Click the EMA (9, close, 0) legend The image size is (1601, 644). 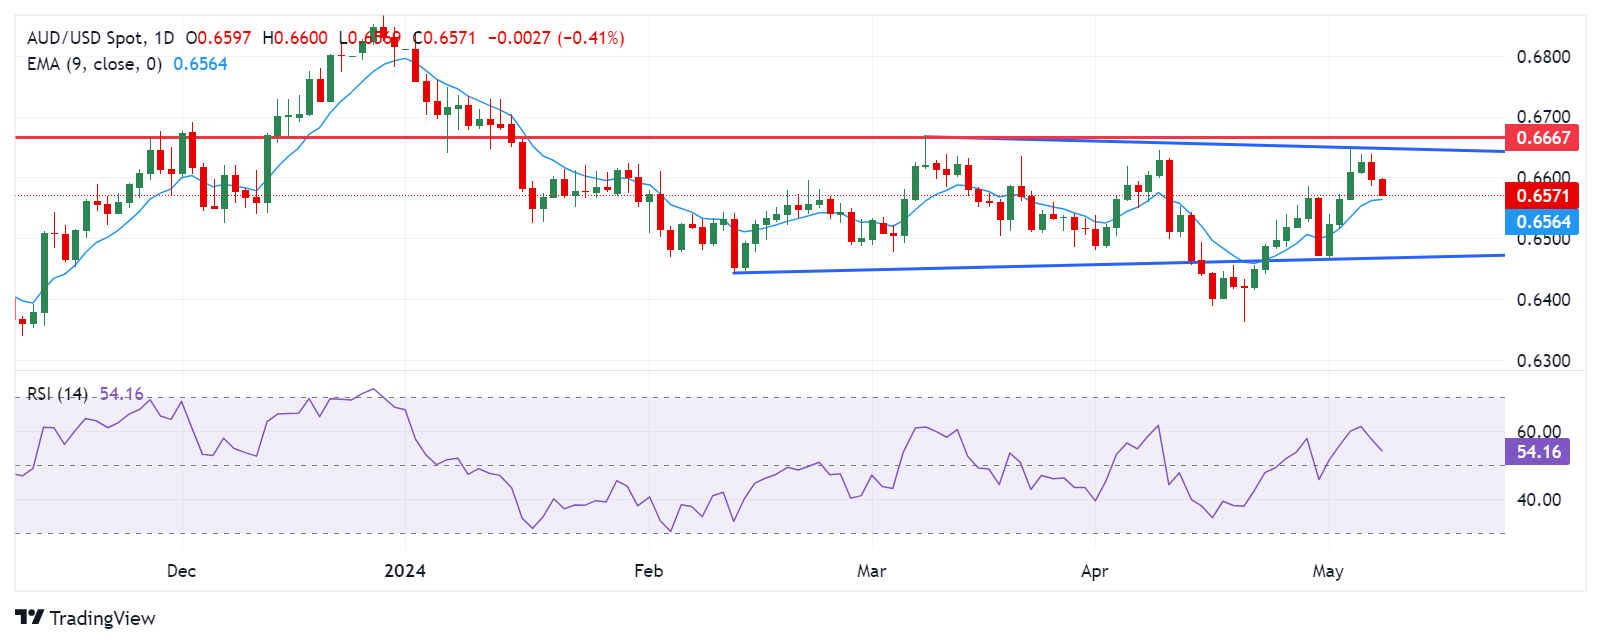tap(94, 64)
